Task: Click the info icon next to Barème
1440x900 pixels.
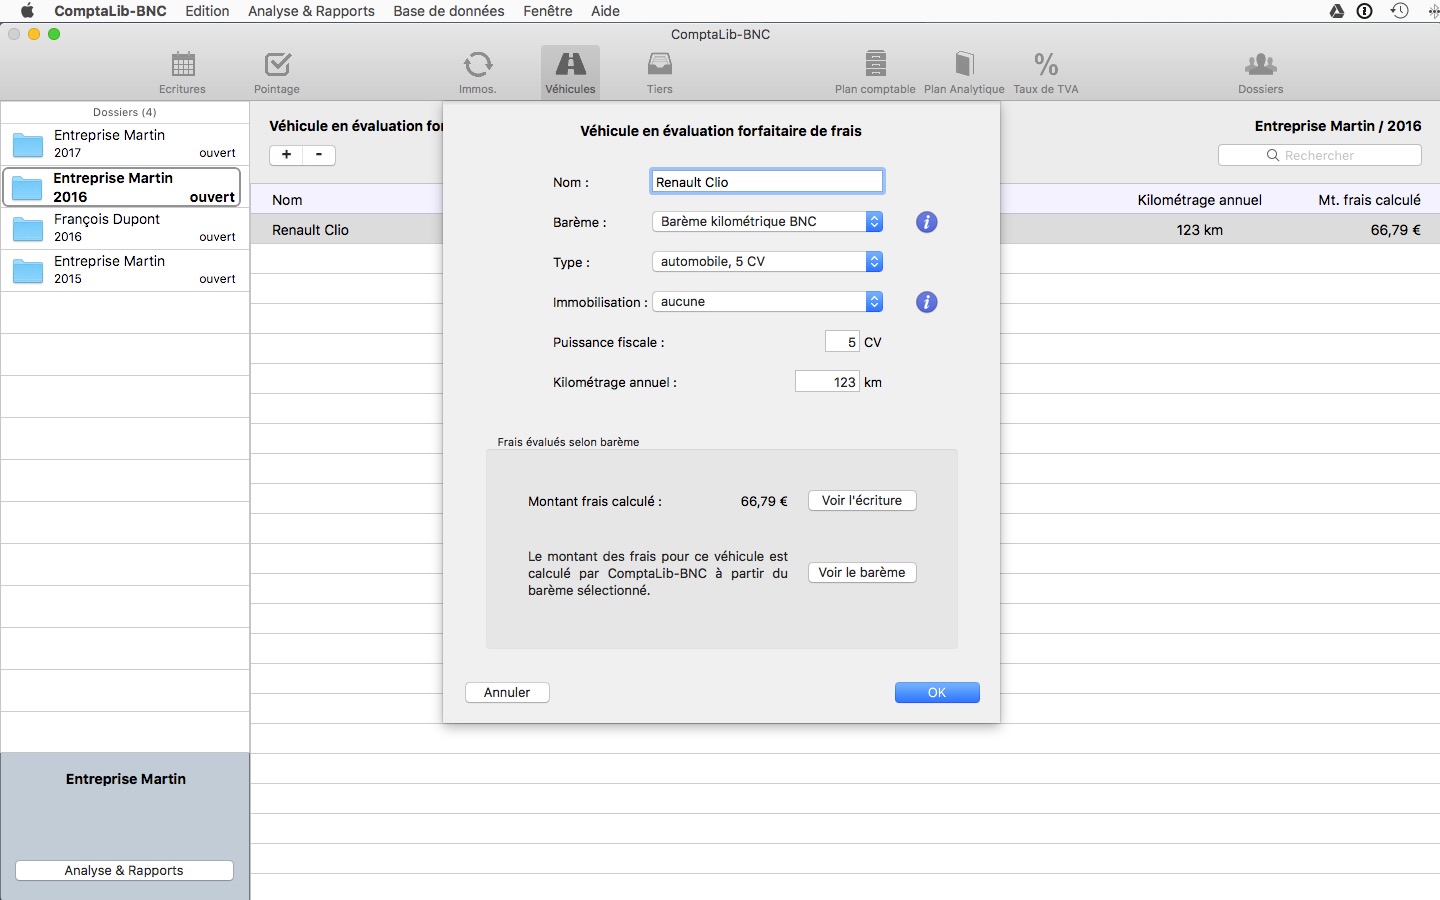Action: coord(927,222)
